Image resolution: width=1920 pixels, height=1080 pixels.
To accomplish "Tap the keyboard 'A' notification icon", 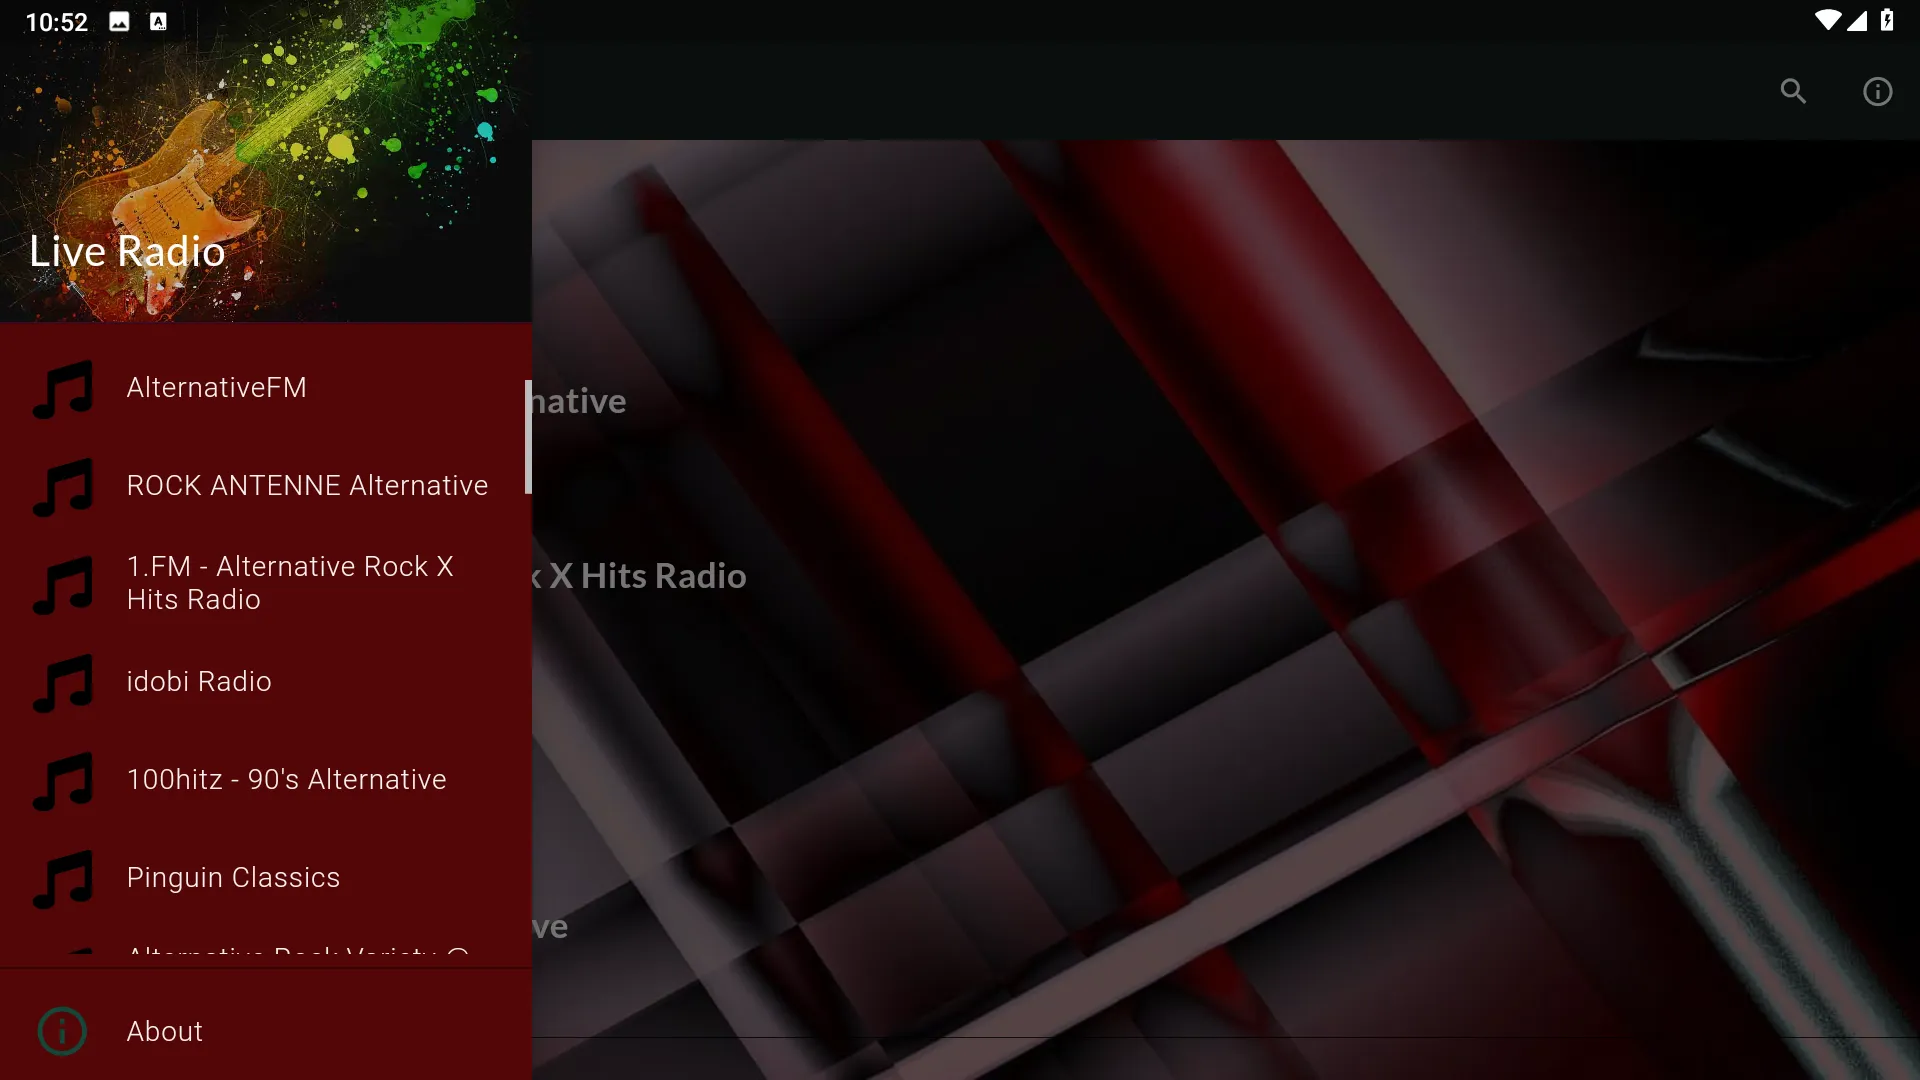I will coord(158,22).
